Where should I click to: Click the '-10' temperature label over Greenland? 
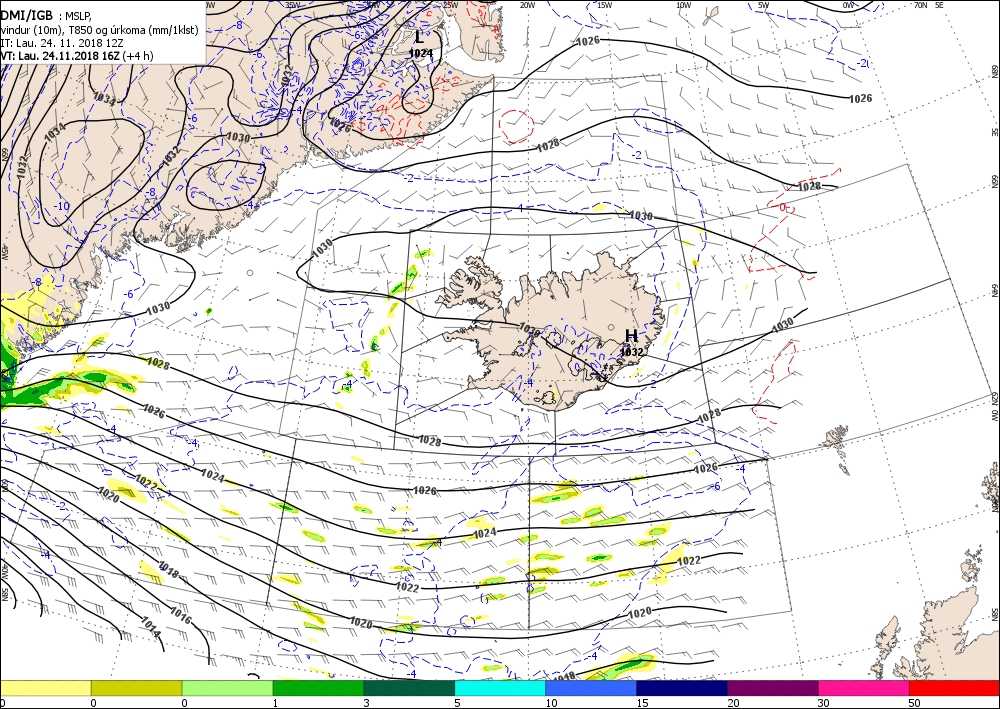point(62,206)
